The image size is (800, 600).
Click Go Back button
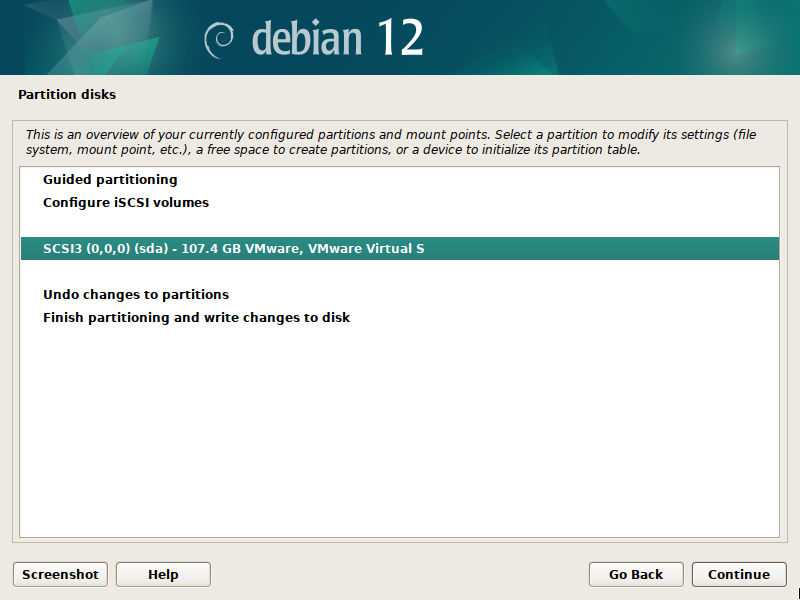[x=636, y=574]
